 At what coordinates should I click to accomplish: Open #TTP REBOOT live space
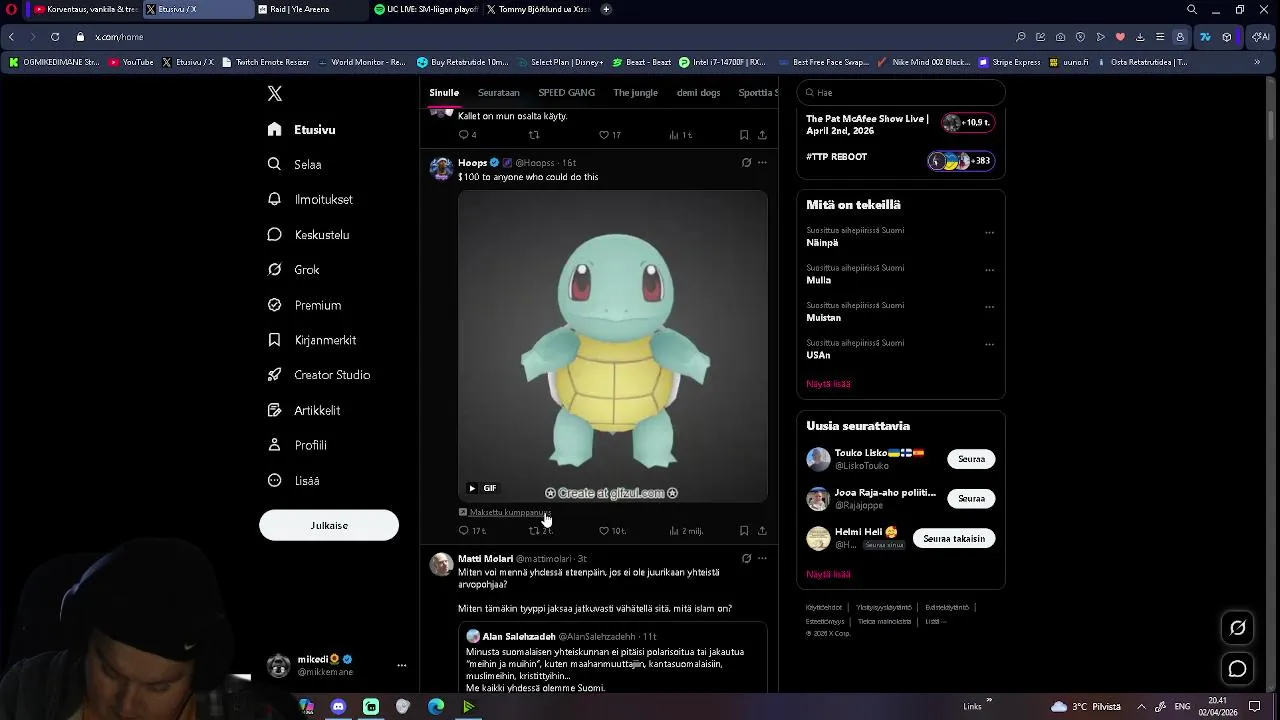[900, 160]
